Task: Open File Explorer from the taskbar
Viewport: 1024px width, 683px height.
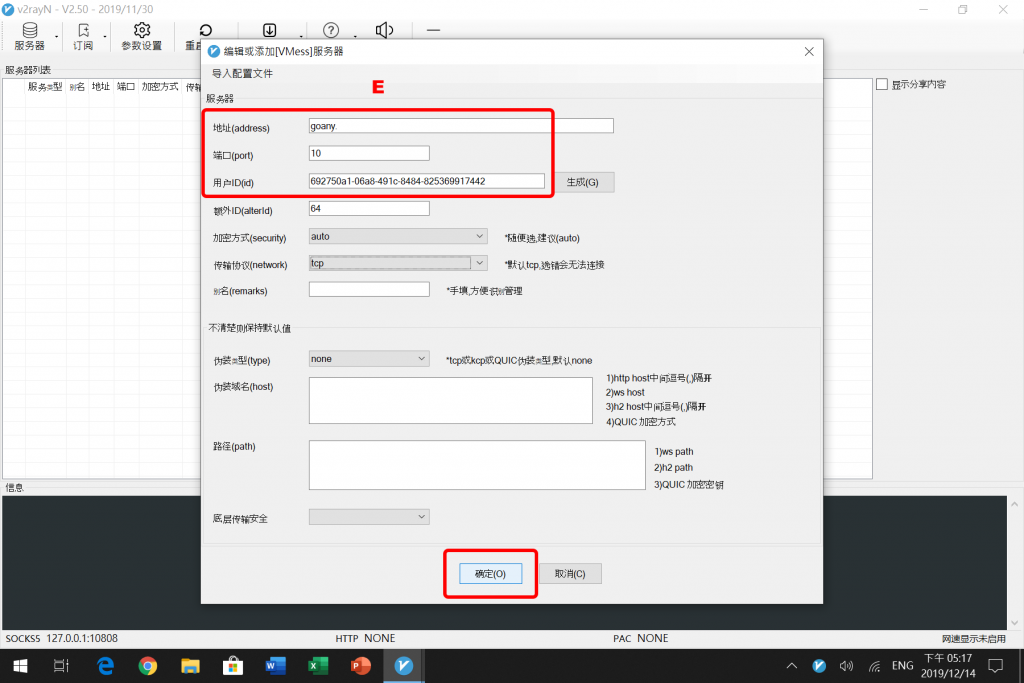Action: tap(190, 666)
